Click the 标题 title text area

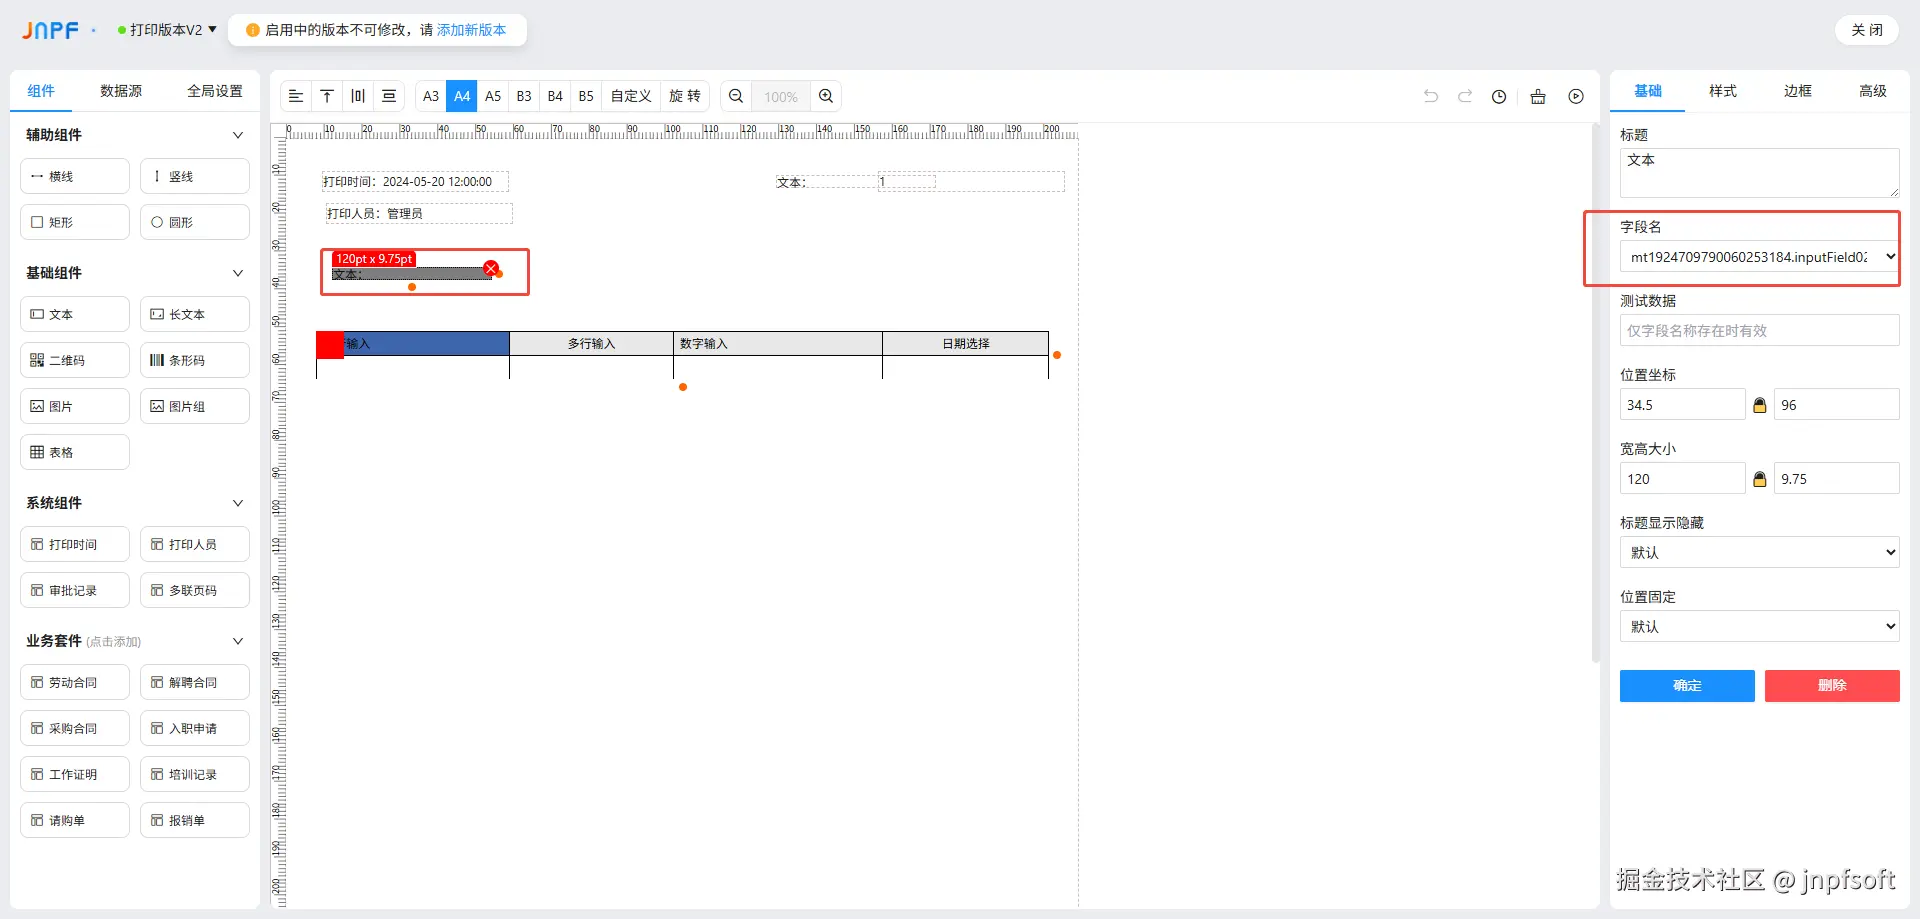[1759, 173]
